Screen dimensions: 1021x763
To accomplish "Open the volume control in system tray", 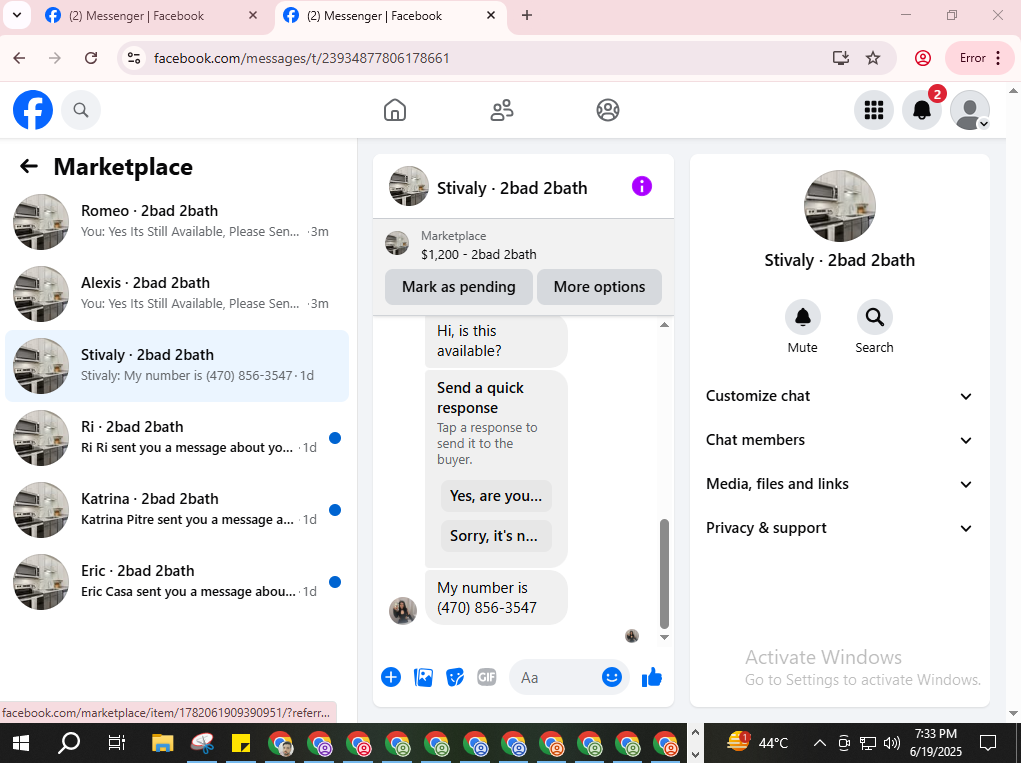I will [891, 743].
